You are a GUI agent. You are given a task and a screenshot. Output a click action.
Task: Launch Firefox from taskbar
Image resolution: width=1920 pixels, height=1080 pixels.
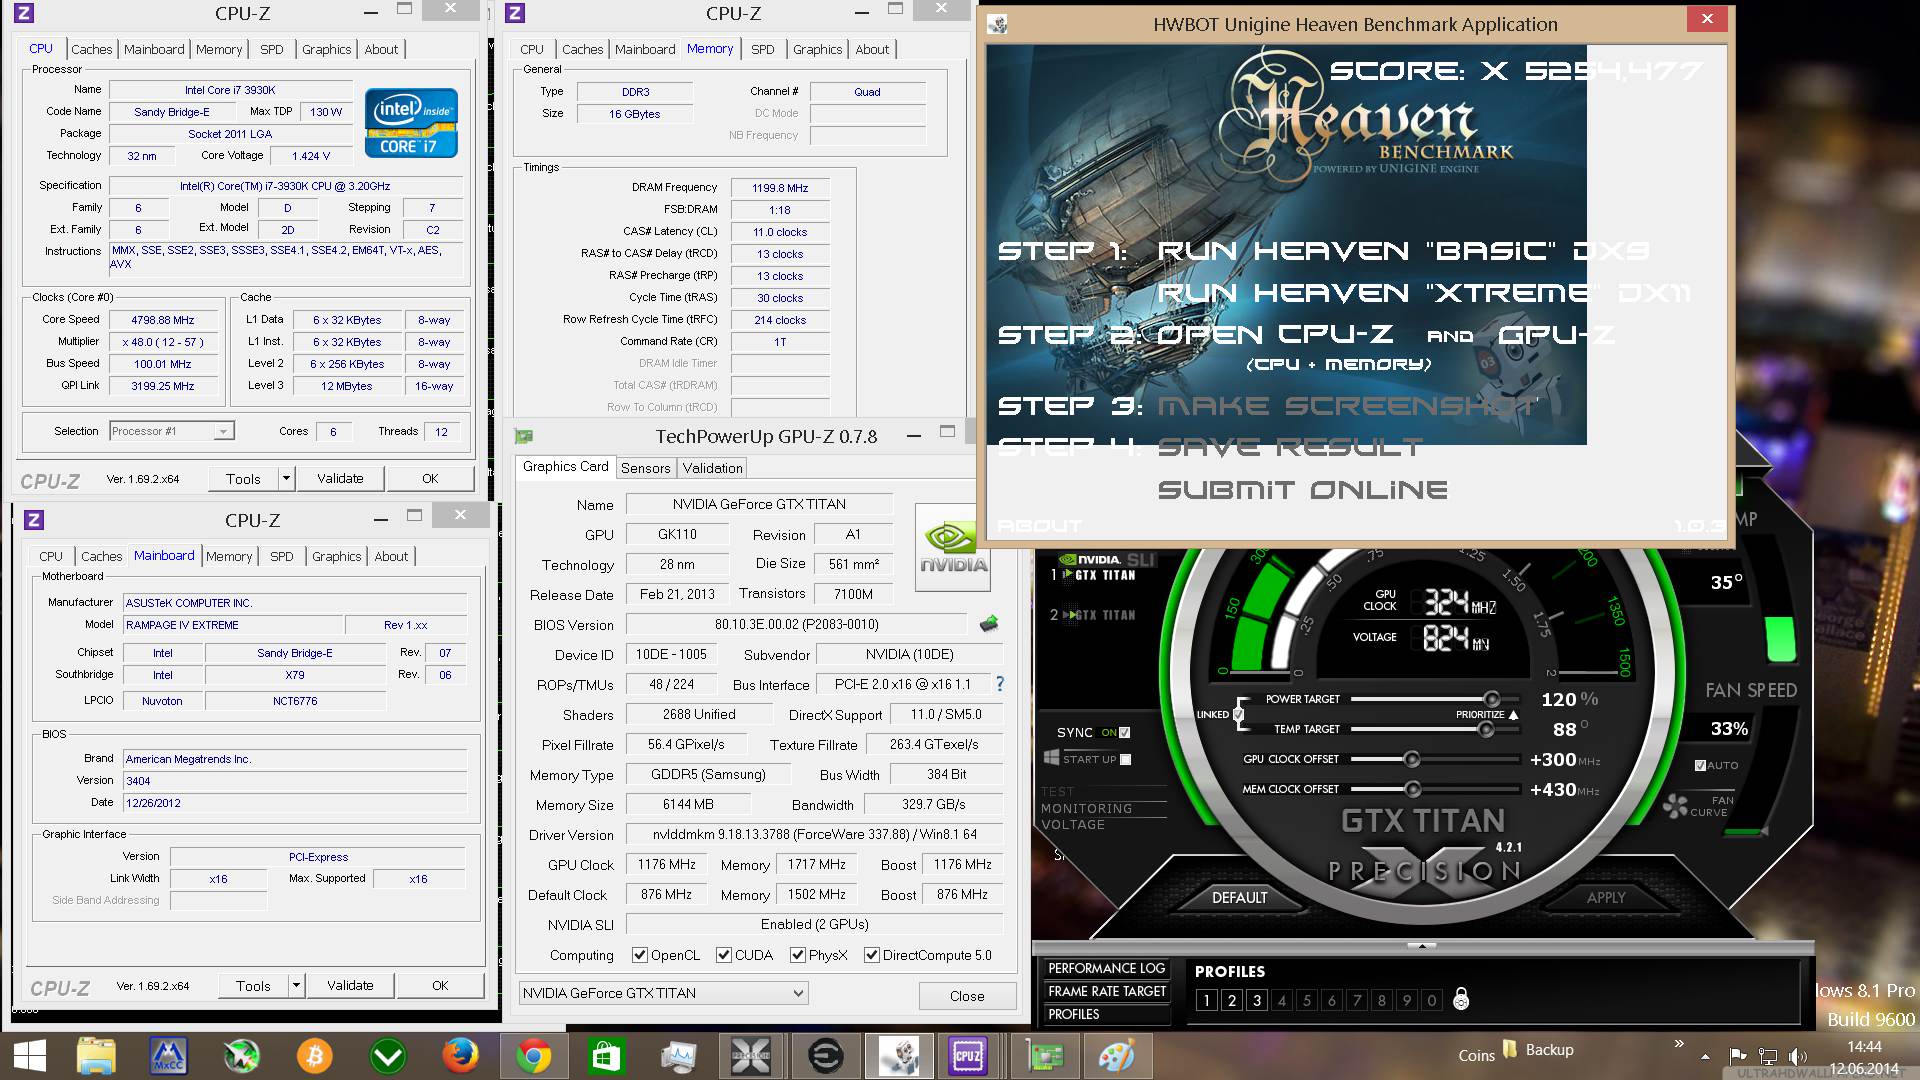460,1056
